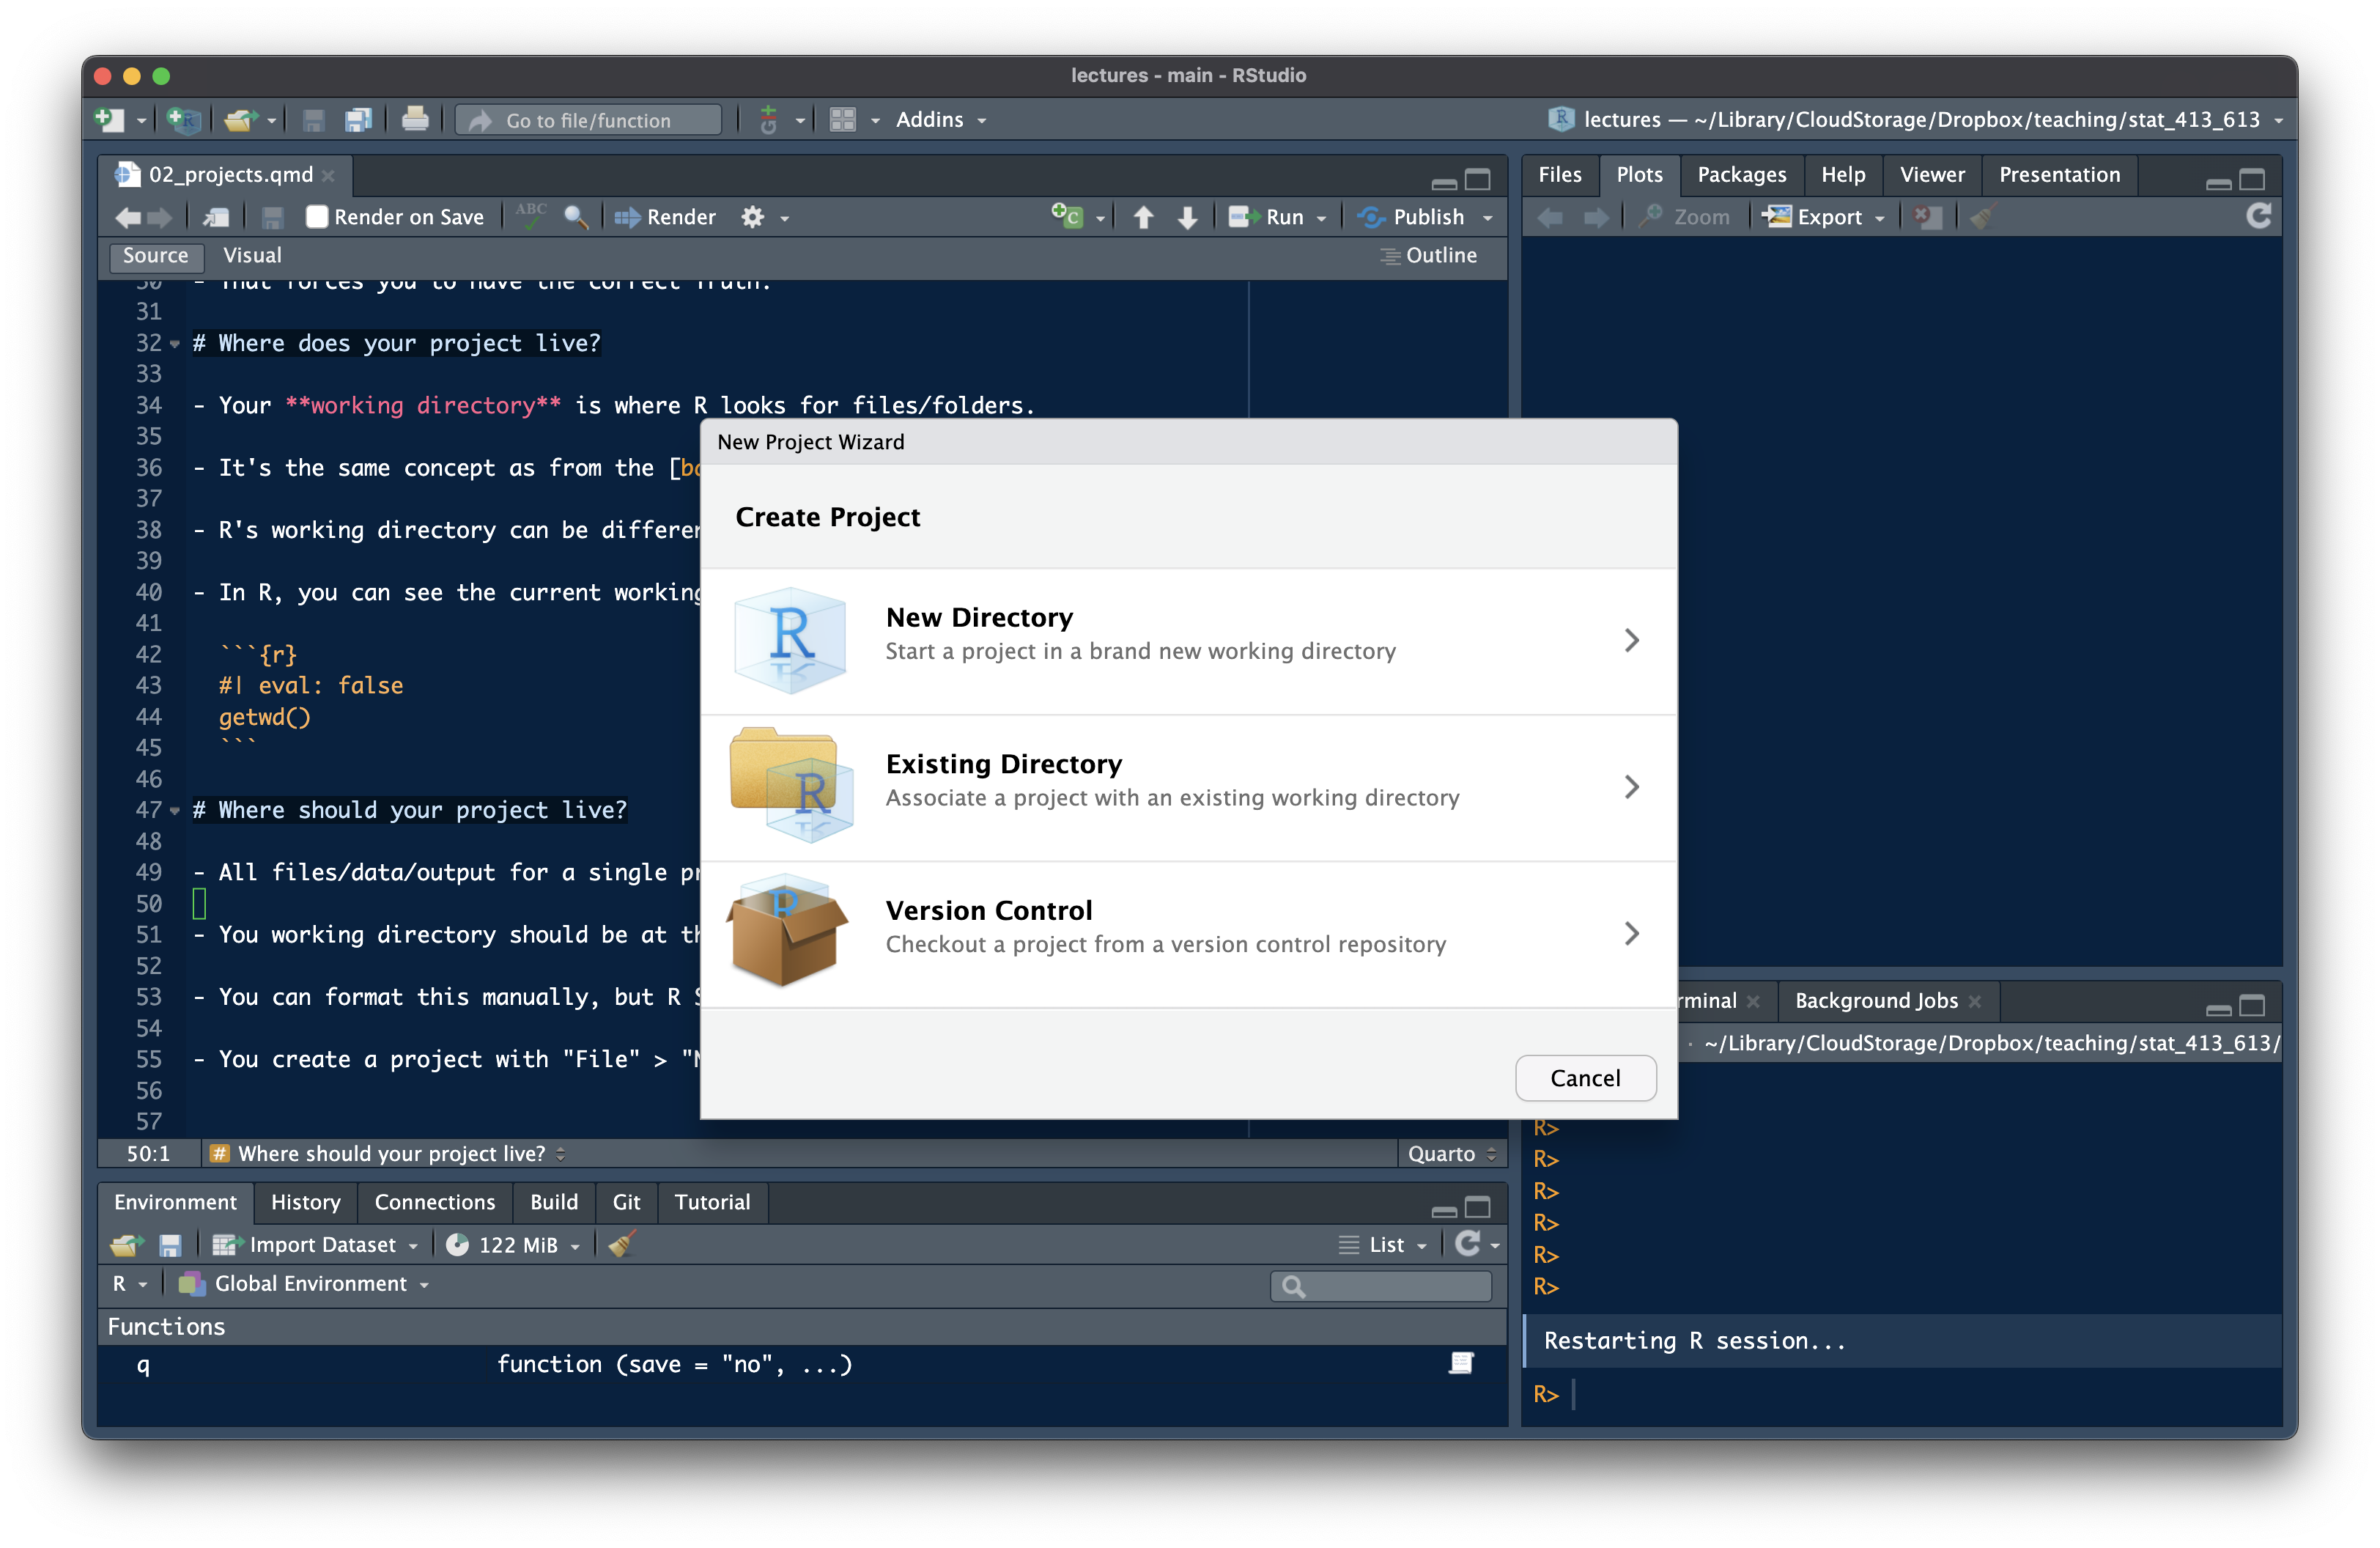Click the print document icon
Screen dimensions: 2380x1548
tap(415, 120)
